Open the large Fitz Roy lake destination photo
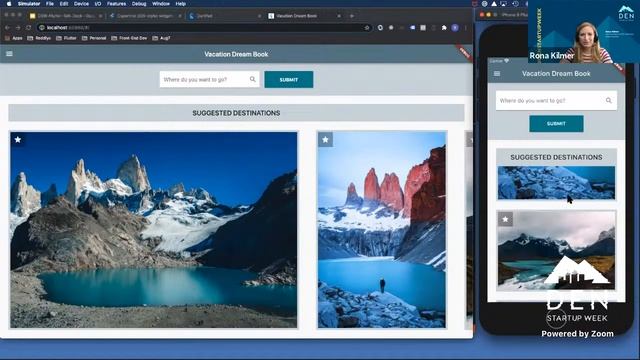Screen dimensions: 640x360 coord(154,230)
